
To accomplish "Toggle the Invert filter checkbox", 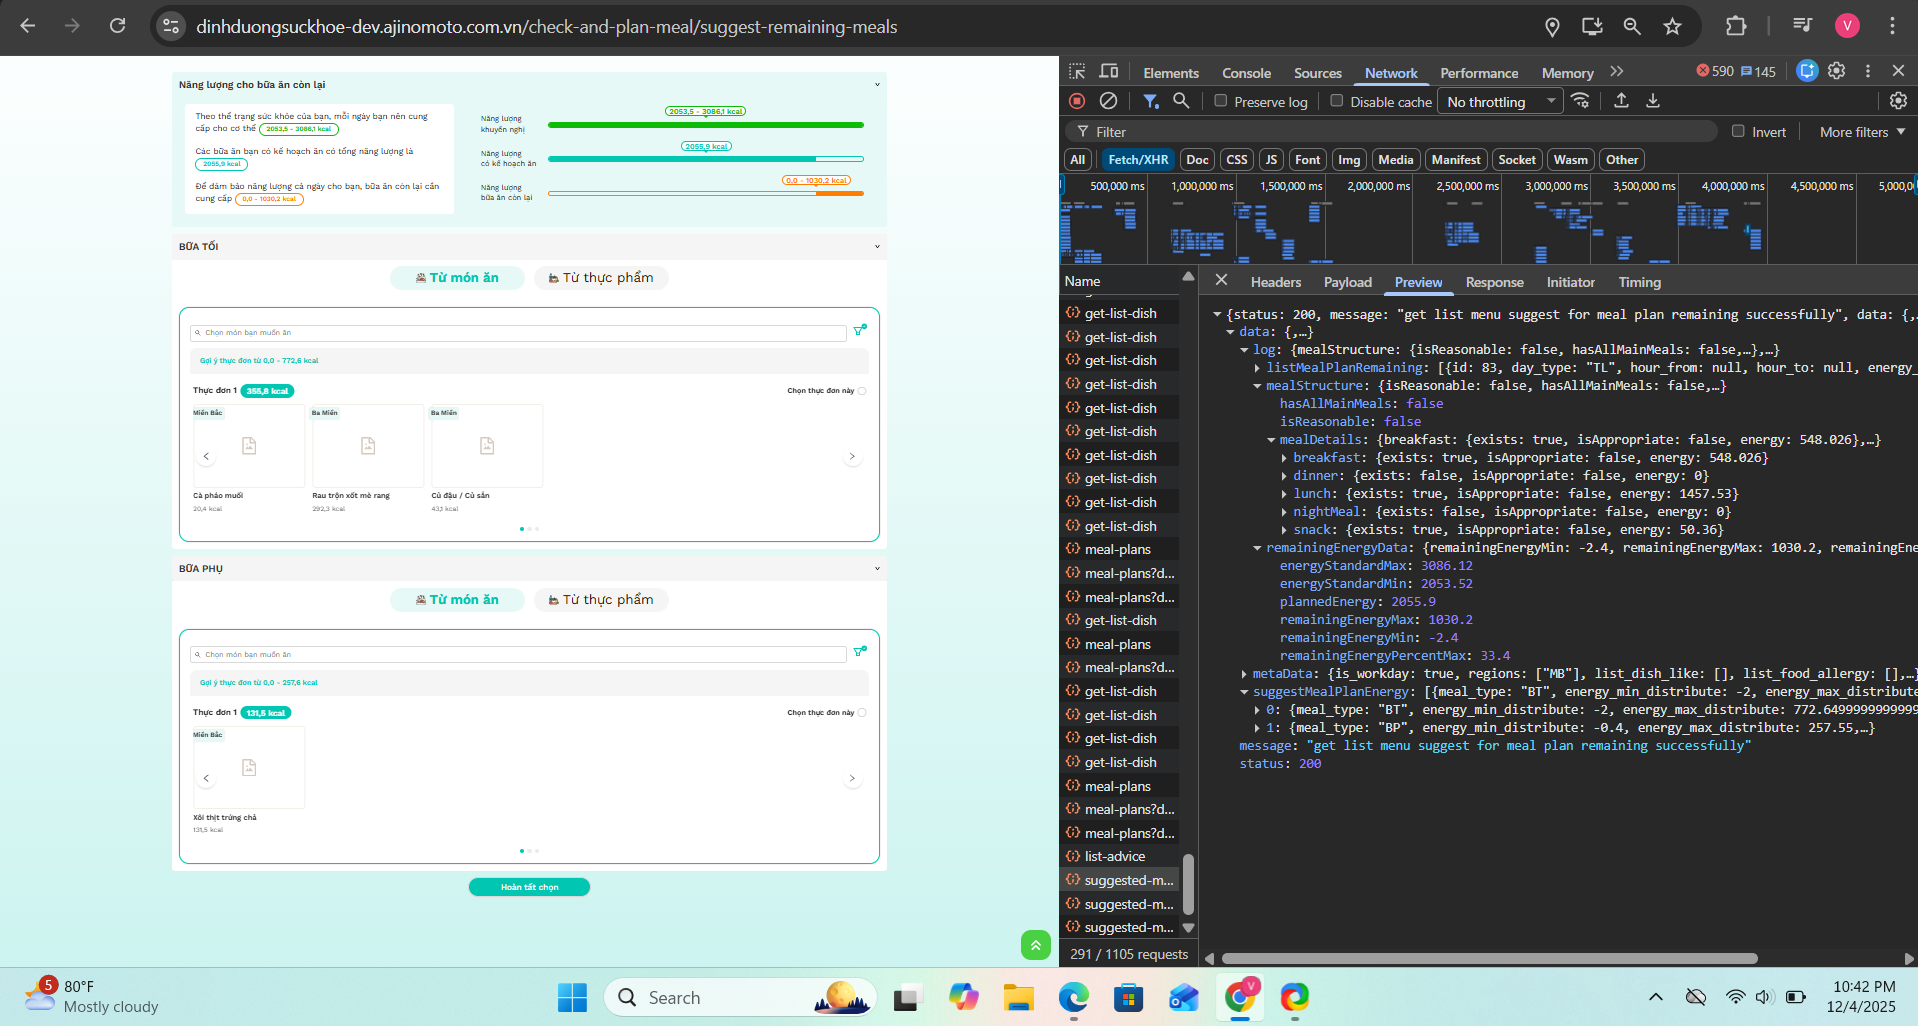I will pyautogui.click(x=1738, y=131).
